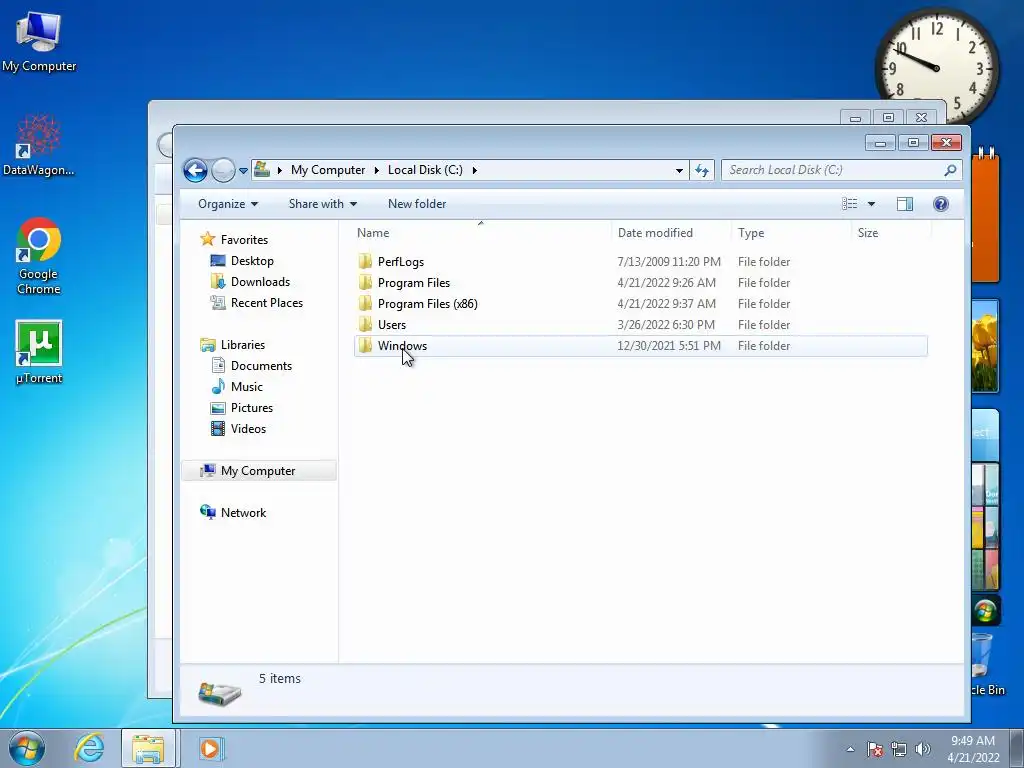
Task: Select the Program Files (x86) folder icon
Action: (365, 304)
